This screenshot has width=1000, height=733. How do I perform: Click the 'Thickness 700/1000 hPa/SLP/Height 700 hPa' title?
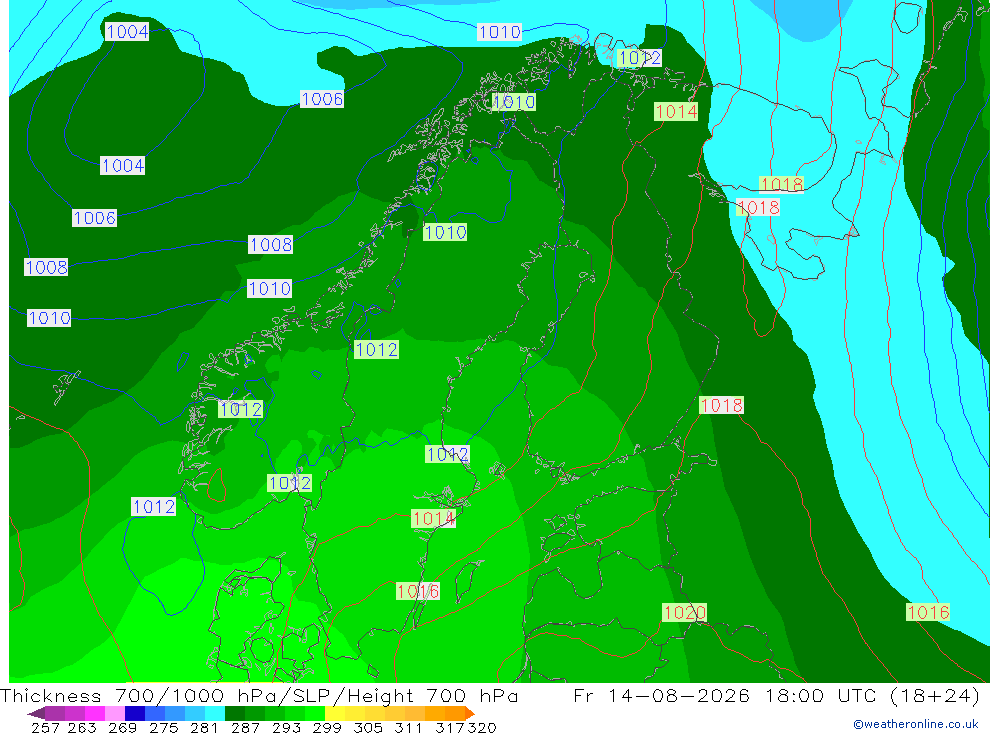coord(259,695)
